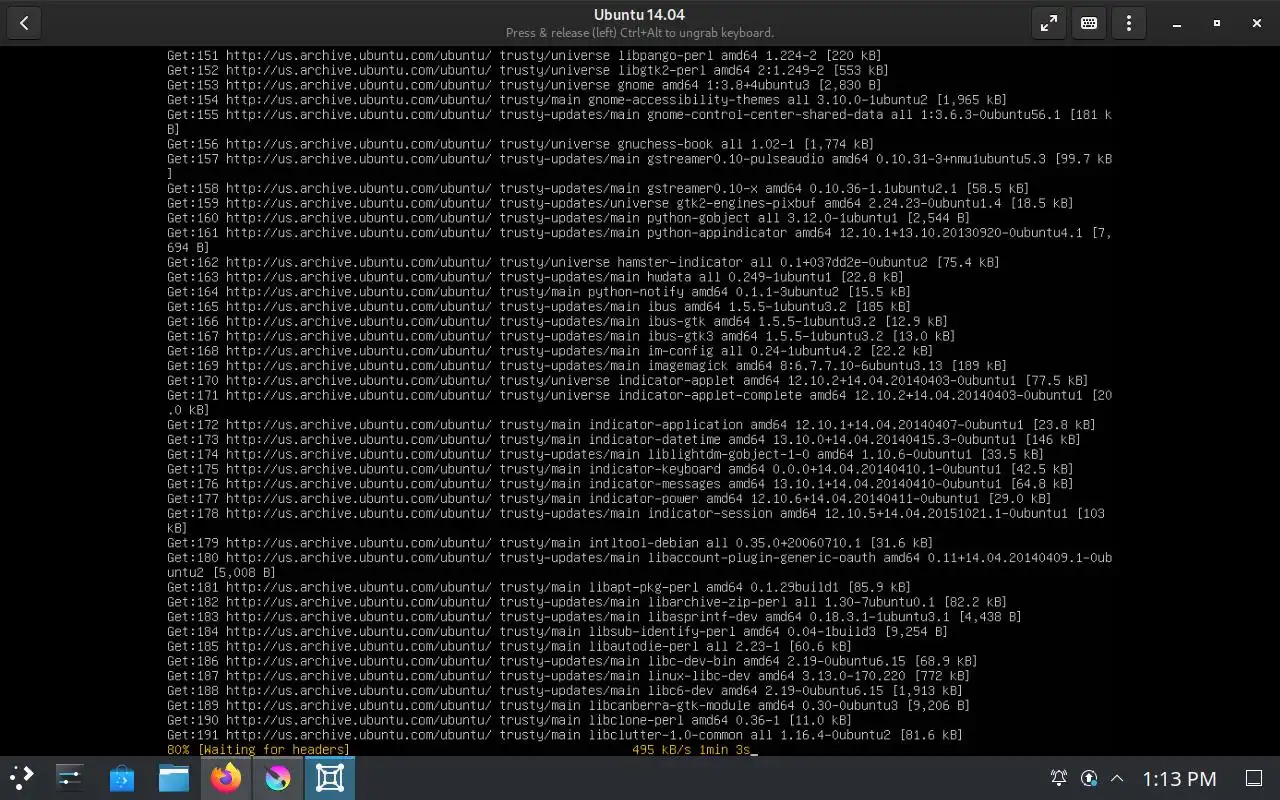Click the 'Get:190' libclone-perl line
This screenshot has height=800, width=1280.
(x=509, y=720)
